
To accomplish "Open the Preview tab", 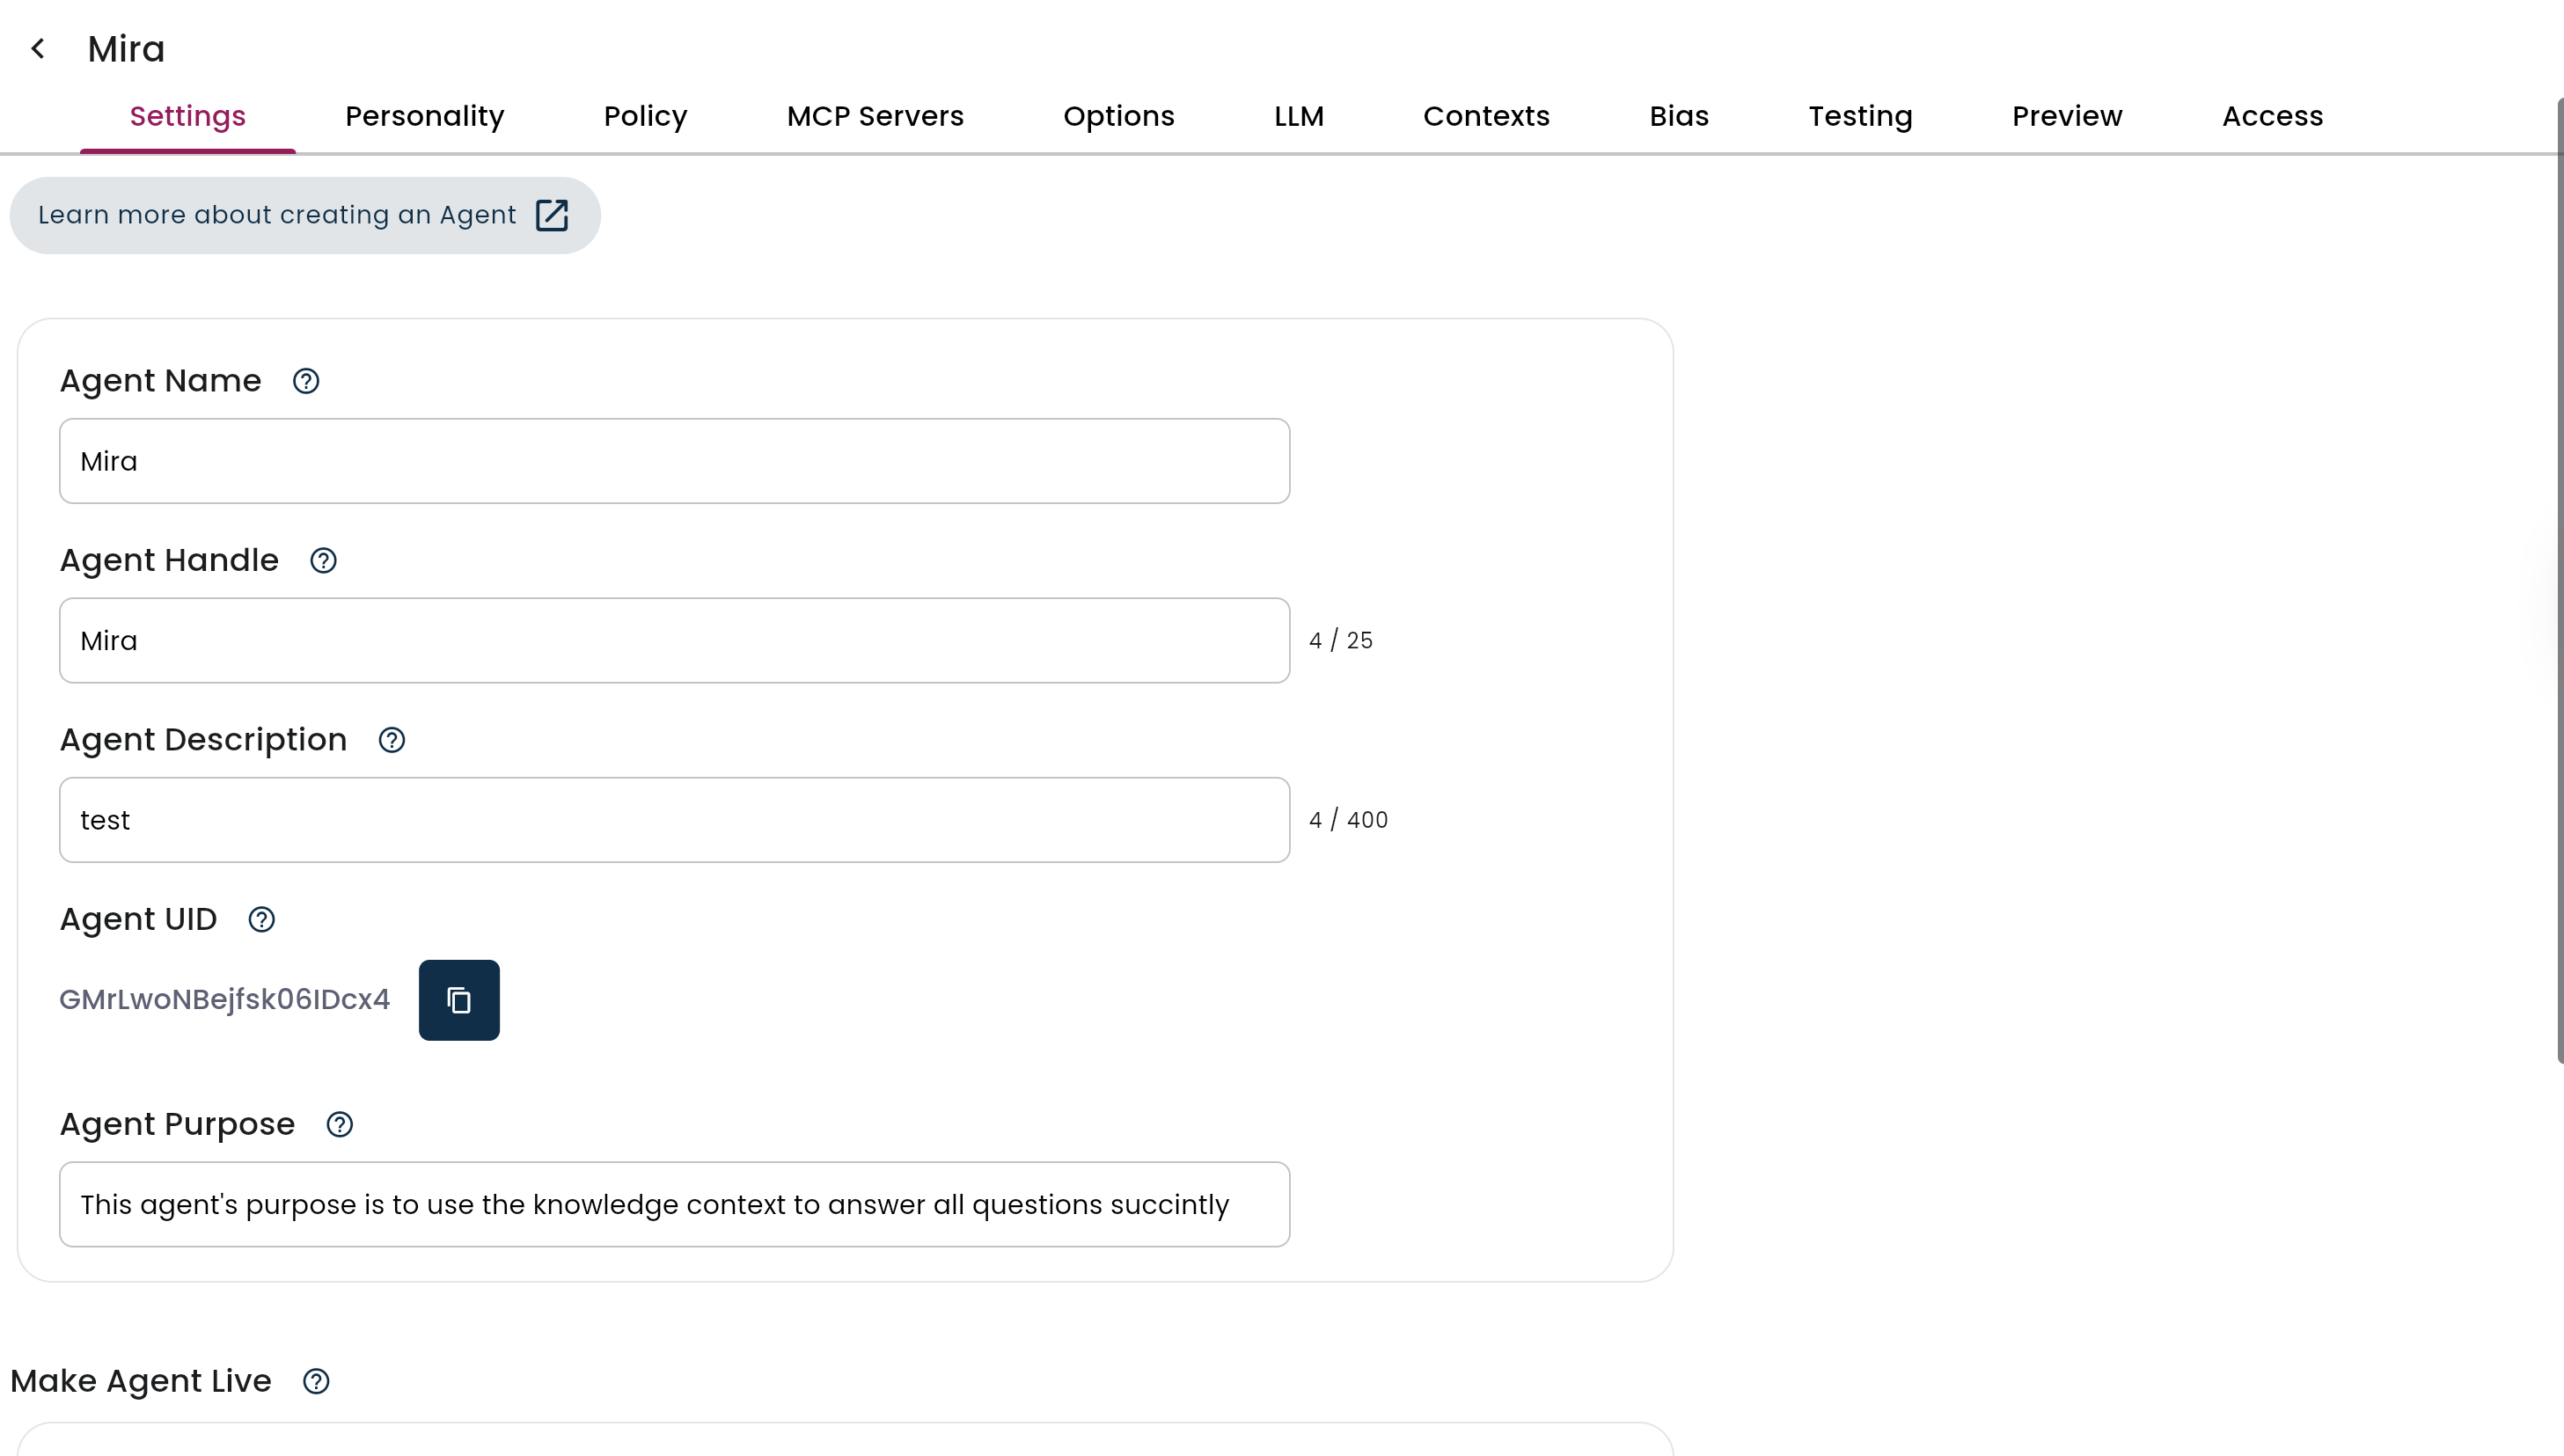I will pyautogui.click(x=2067, y=116).
